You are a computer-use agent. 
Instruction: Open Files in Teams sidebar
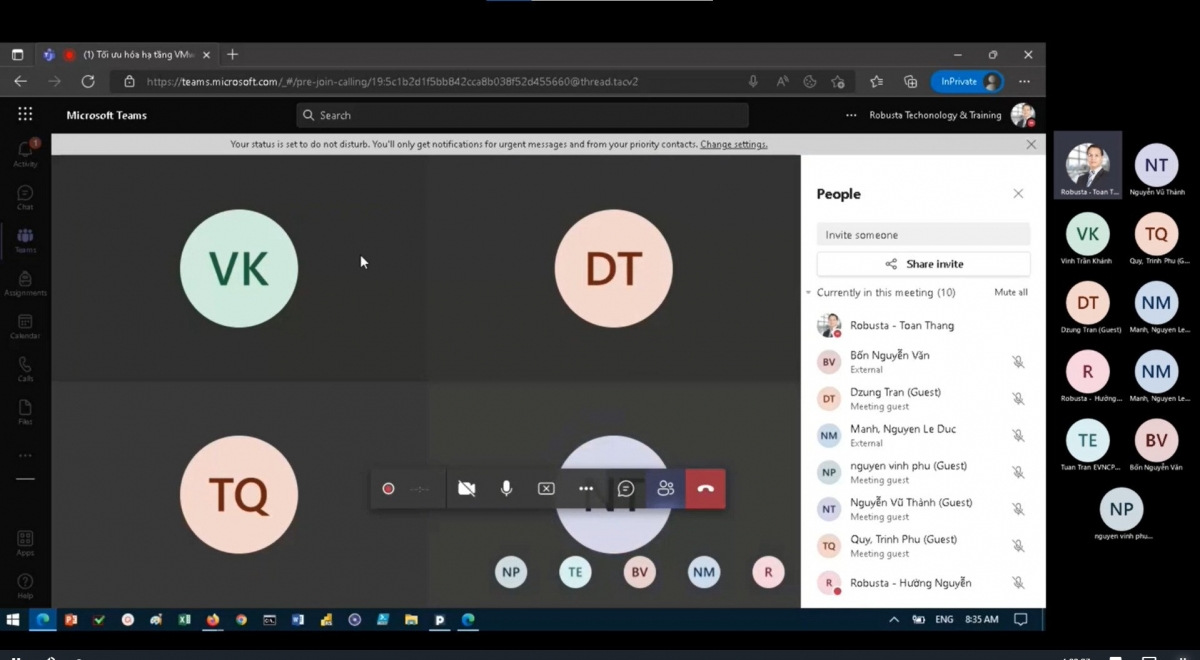25,413
